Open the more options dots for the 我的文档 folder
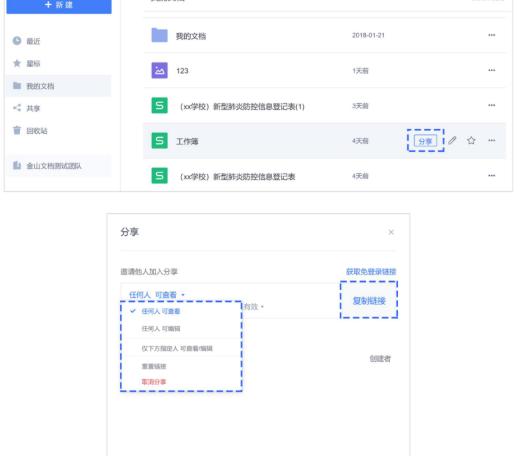This screenshot has width=531, height=456. [492, 35]
